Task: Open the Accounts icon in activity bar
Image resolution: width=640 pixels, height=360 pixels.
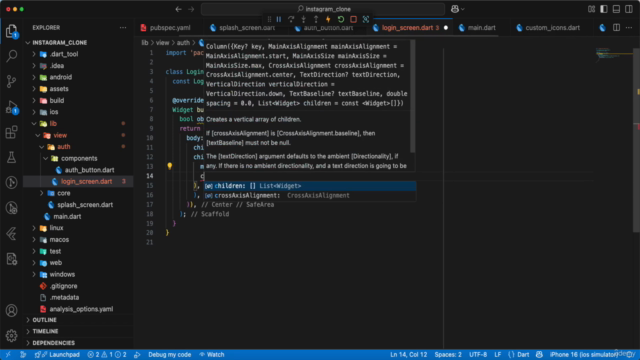Action: click(x=11, y=311)
